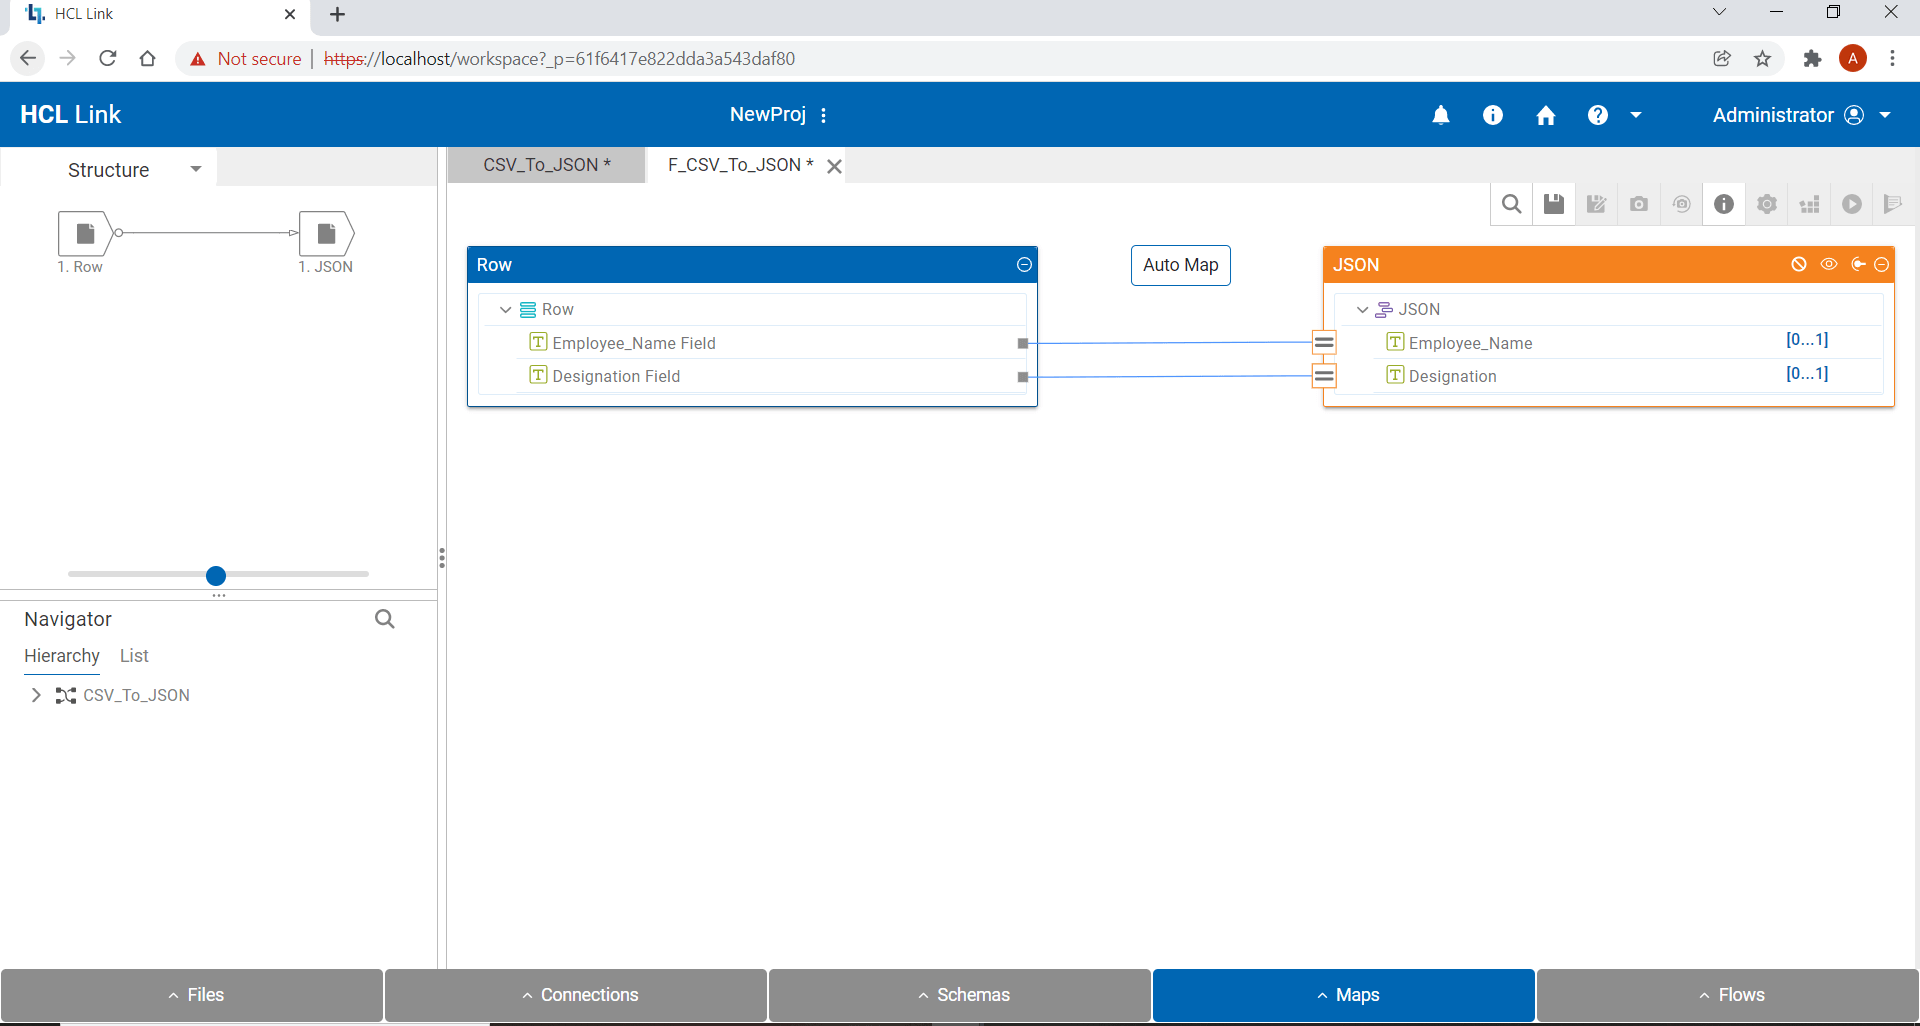Image resolution: width=1920 pixels, height=1026 pixels.
Task: Expand the CSV_To_JSON item in Navigator
Action: coord(36,695)
